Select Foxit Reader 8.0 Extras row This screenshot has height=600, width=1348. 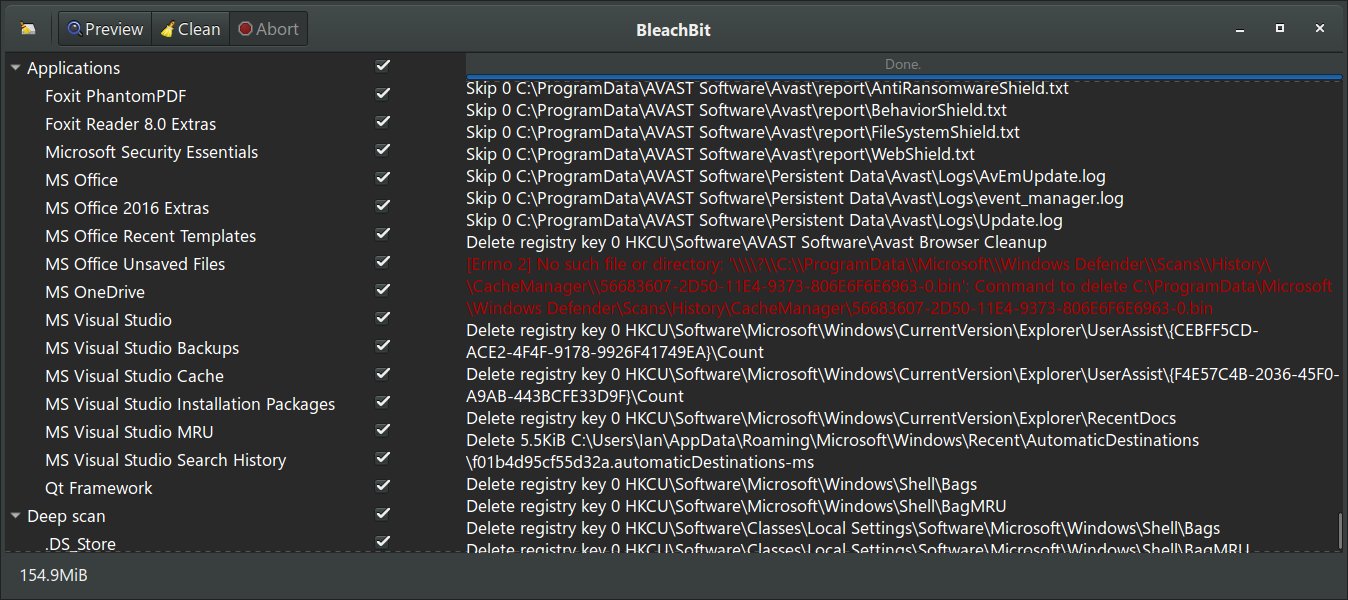coord(130,124)
